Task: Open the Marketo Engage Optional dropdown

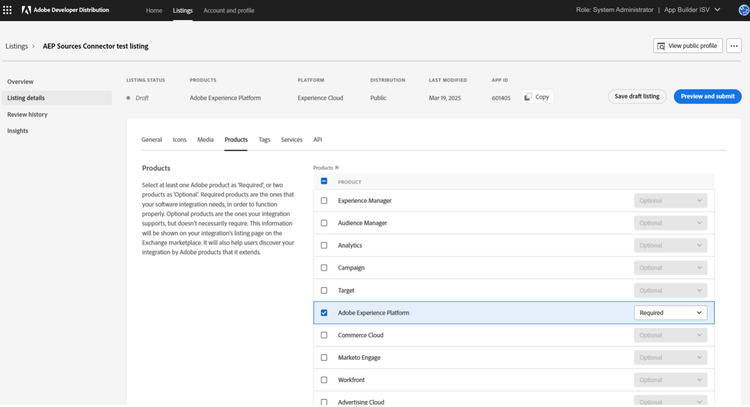Action: coord(670,358)
